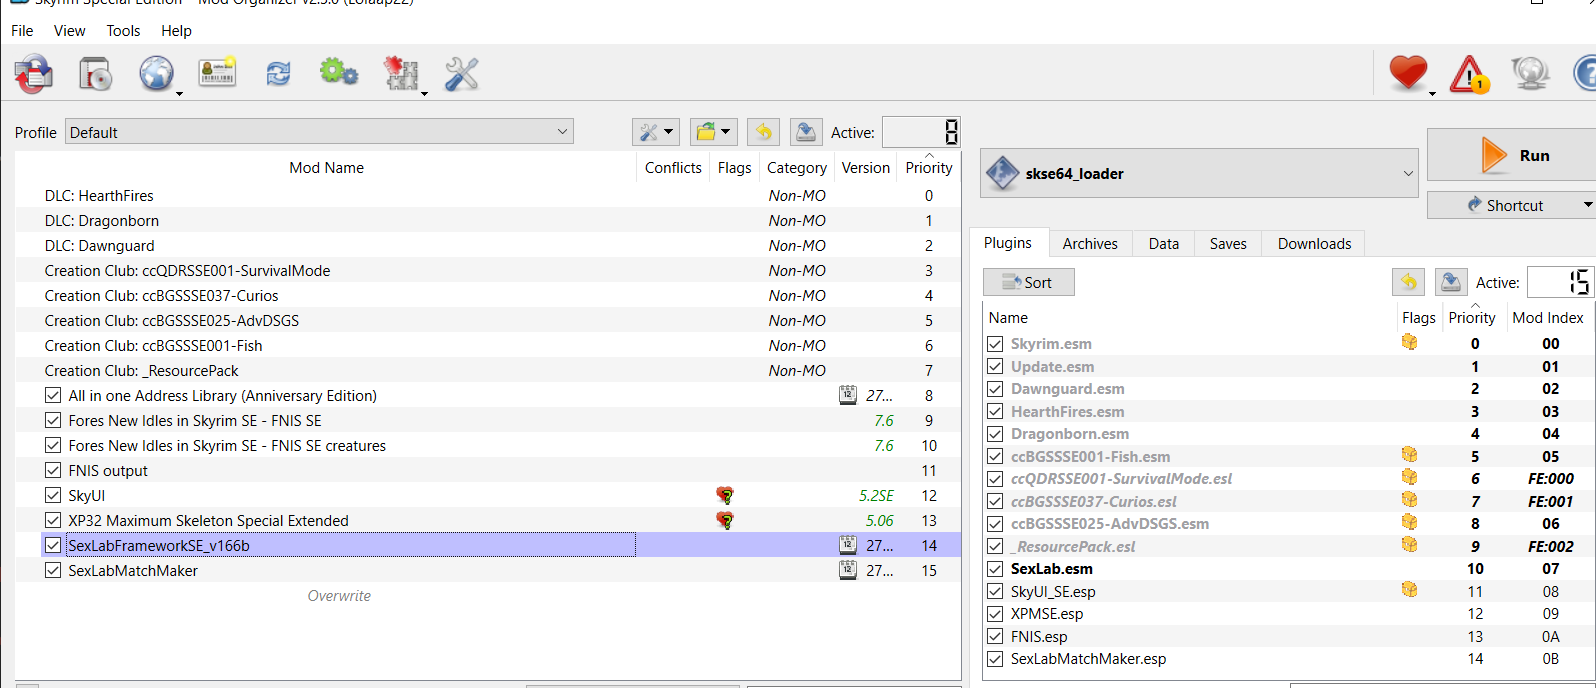Click the ccBGSSSE001-Fish.esm flag icon
The height and width of the screenshot is (688, 1596).
click(x=1409, y=455)
